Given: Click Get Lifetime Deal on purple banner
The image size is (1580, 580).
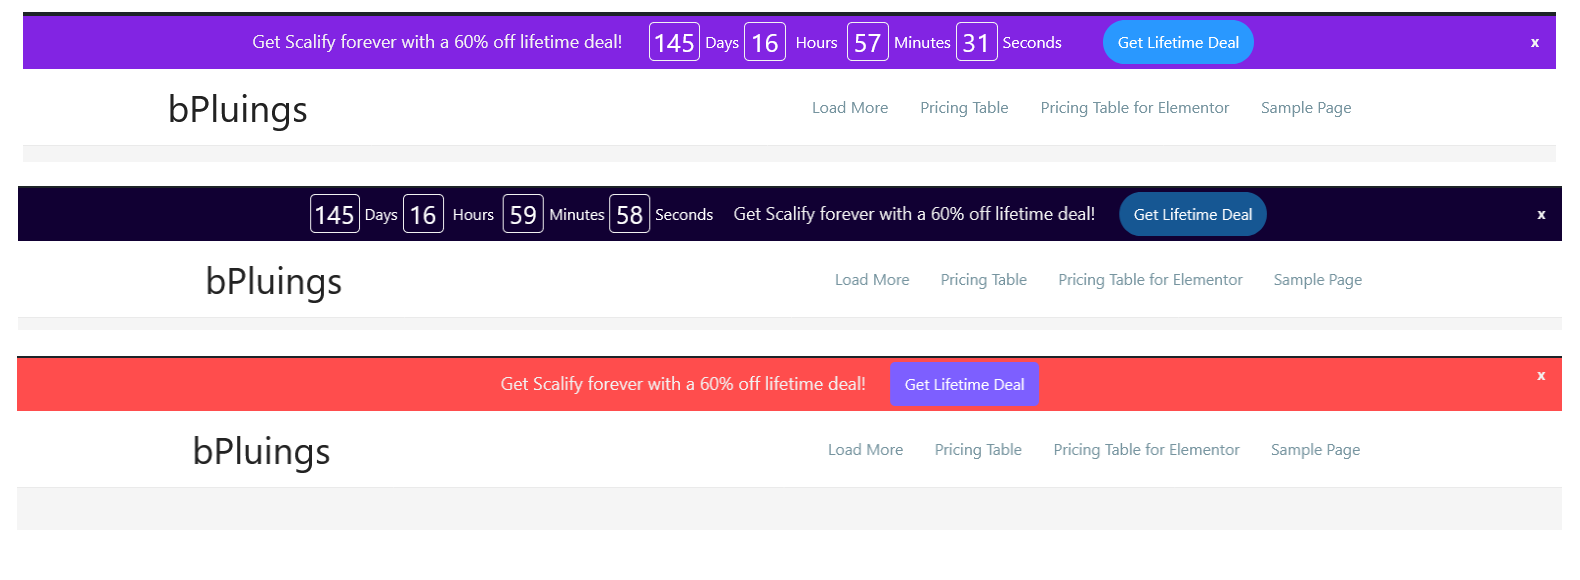Looking at the screenshot, I should [x=1177, y=42].
